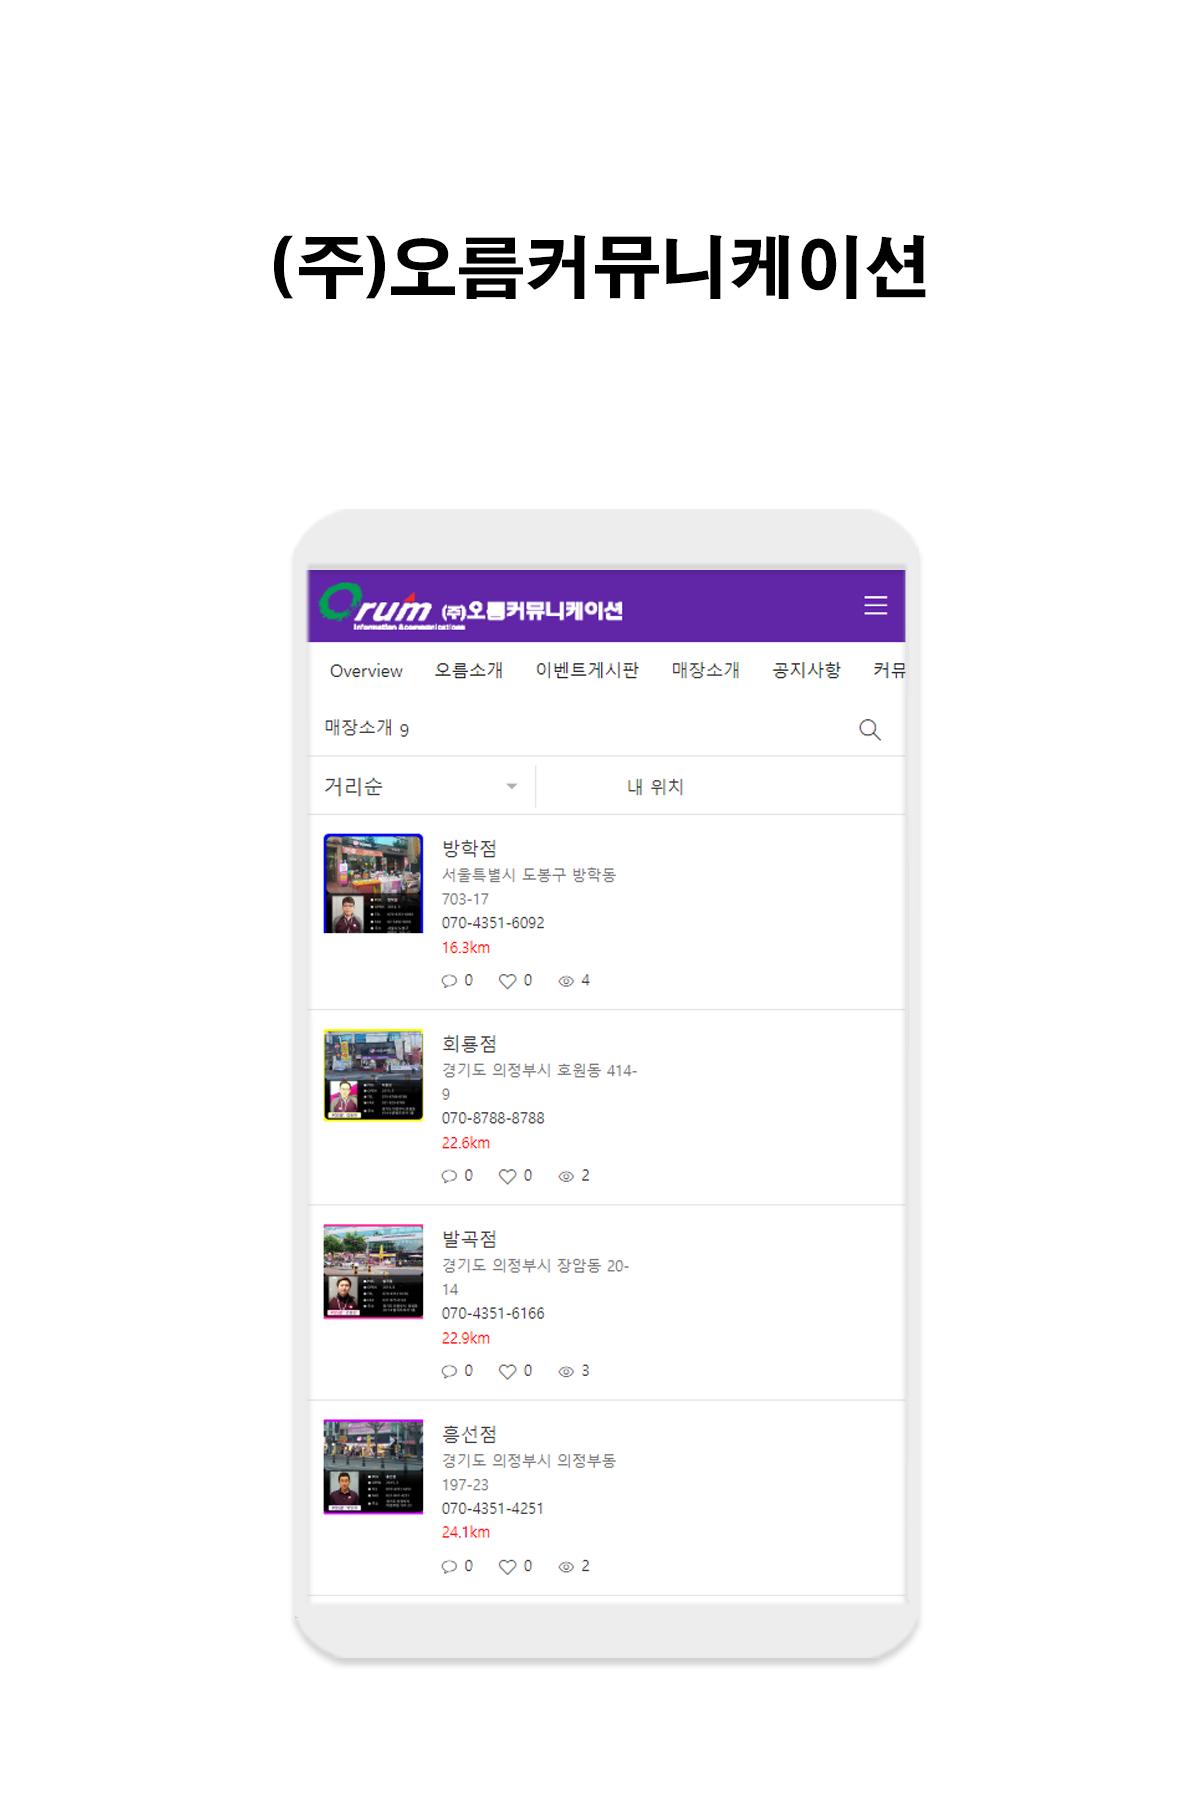
Task: Click comment icon for 흥선점
Action: [x=449, y=1566]
